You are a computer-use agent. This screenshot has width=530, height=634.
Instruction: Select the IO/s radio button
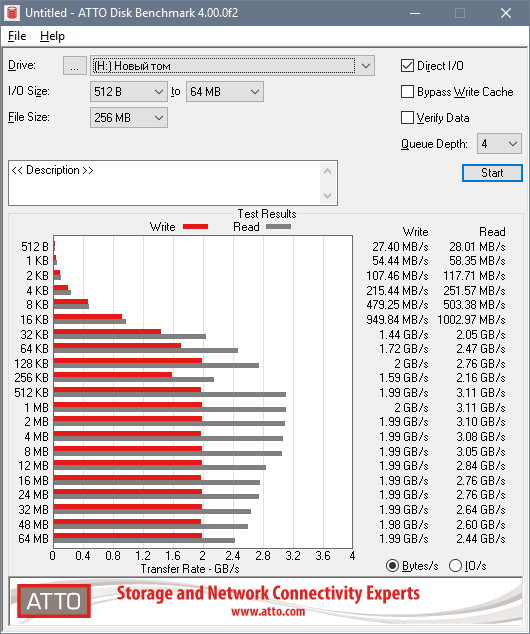(x=455, y=566)
